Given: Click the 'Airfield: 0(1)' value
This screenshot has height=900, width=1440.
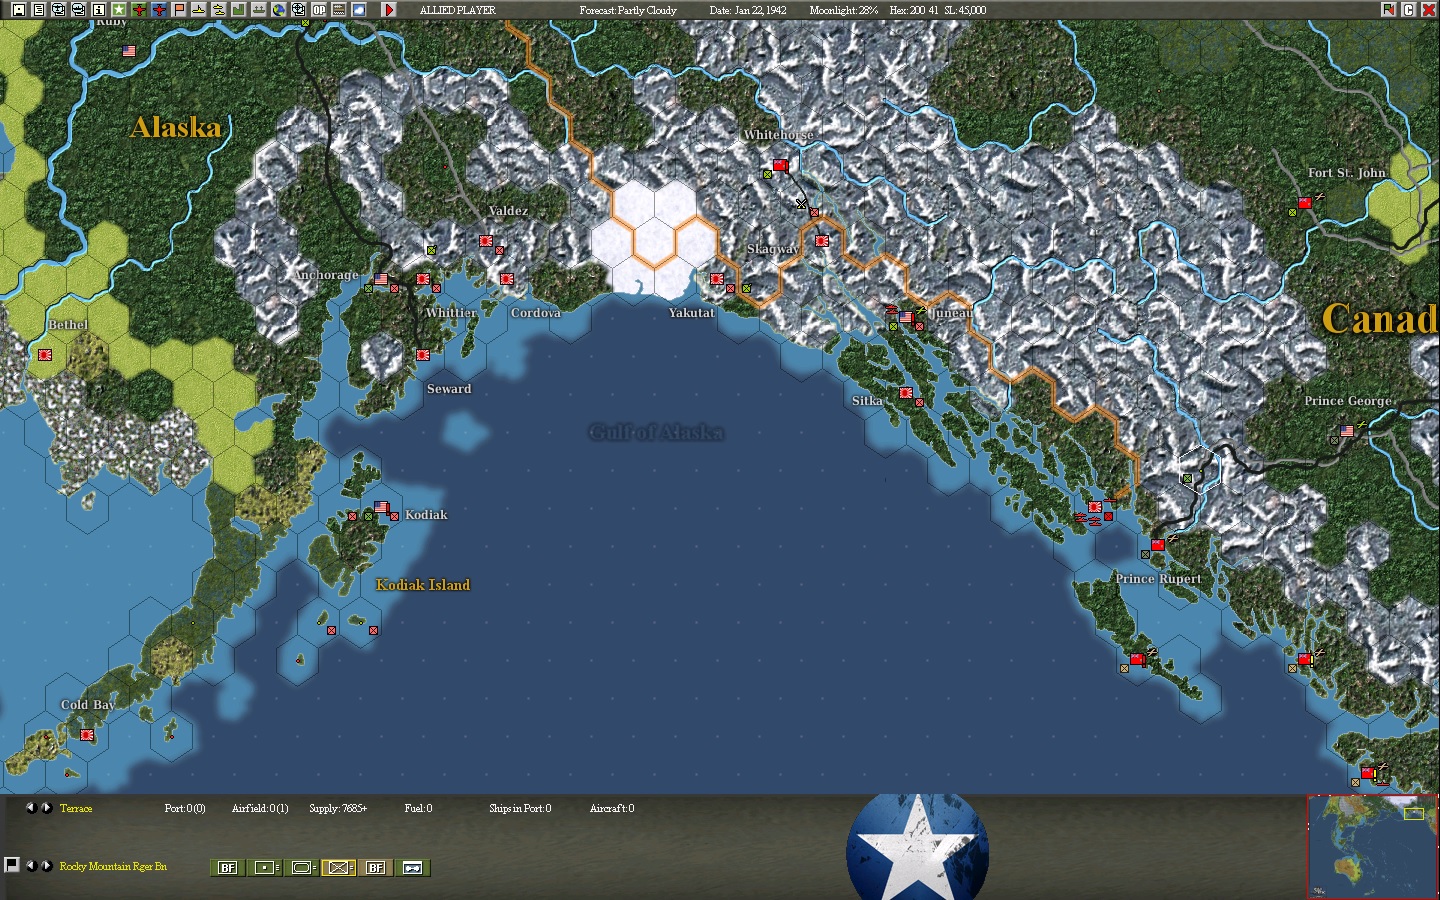Looking at the screenshot, I should pyautogui.click(x=260, y=808).
